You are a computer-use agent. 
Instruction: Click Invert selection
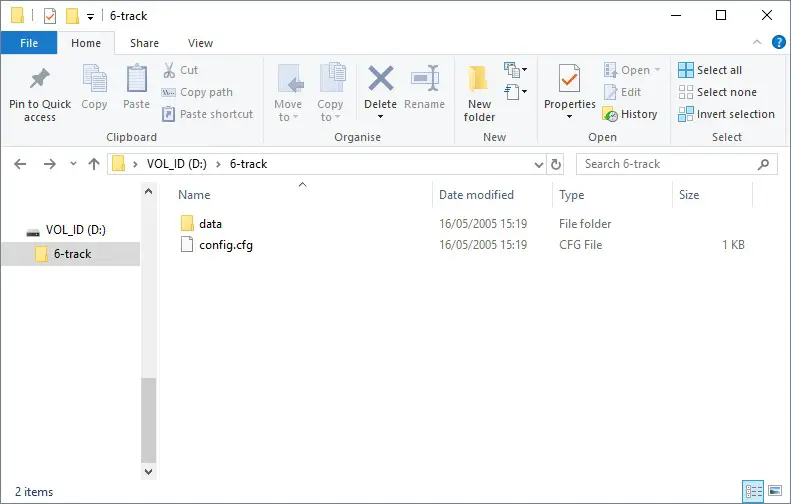(726, 115)
